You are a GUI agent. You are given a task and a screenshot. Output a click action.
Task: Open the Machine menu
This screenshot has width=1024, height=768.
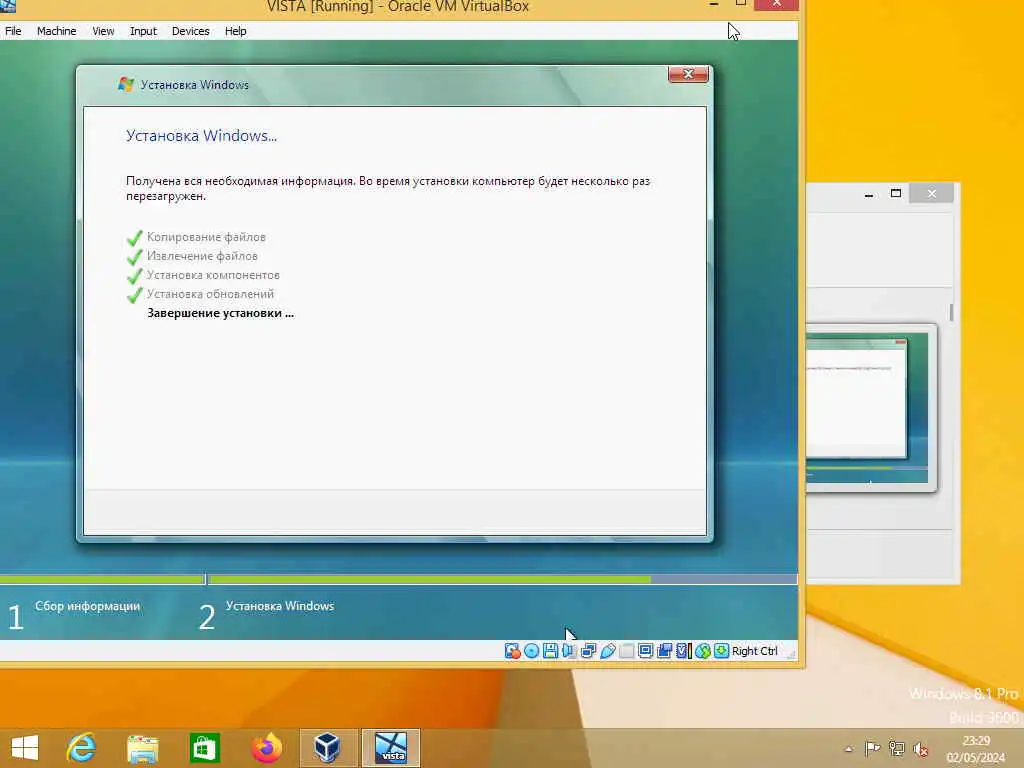pos(56,31)
